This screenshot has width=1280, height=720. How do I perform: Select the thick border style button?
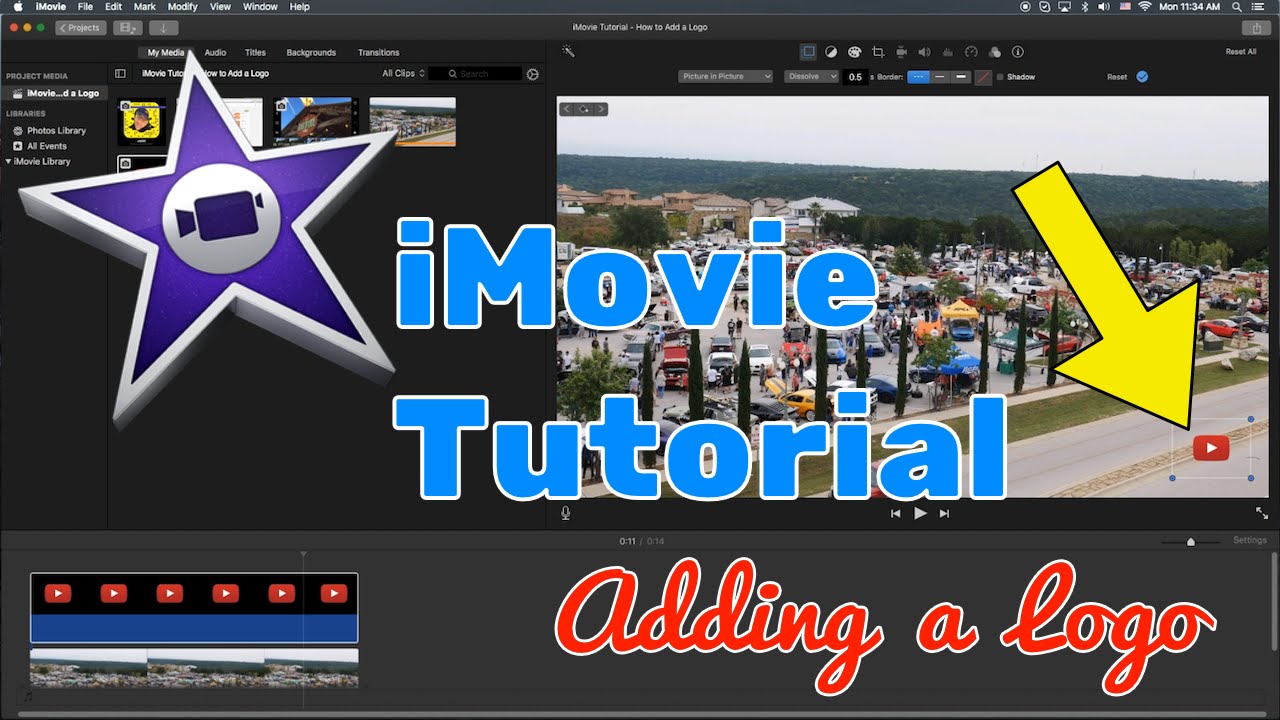961,77
